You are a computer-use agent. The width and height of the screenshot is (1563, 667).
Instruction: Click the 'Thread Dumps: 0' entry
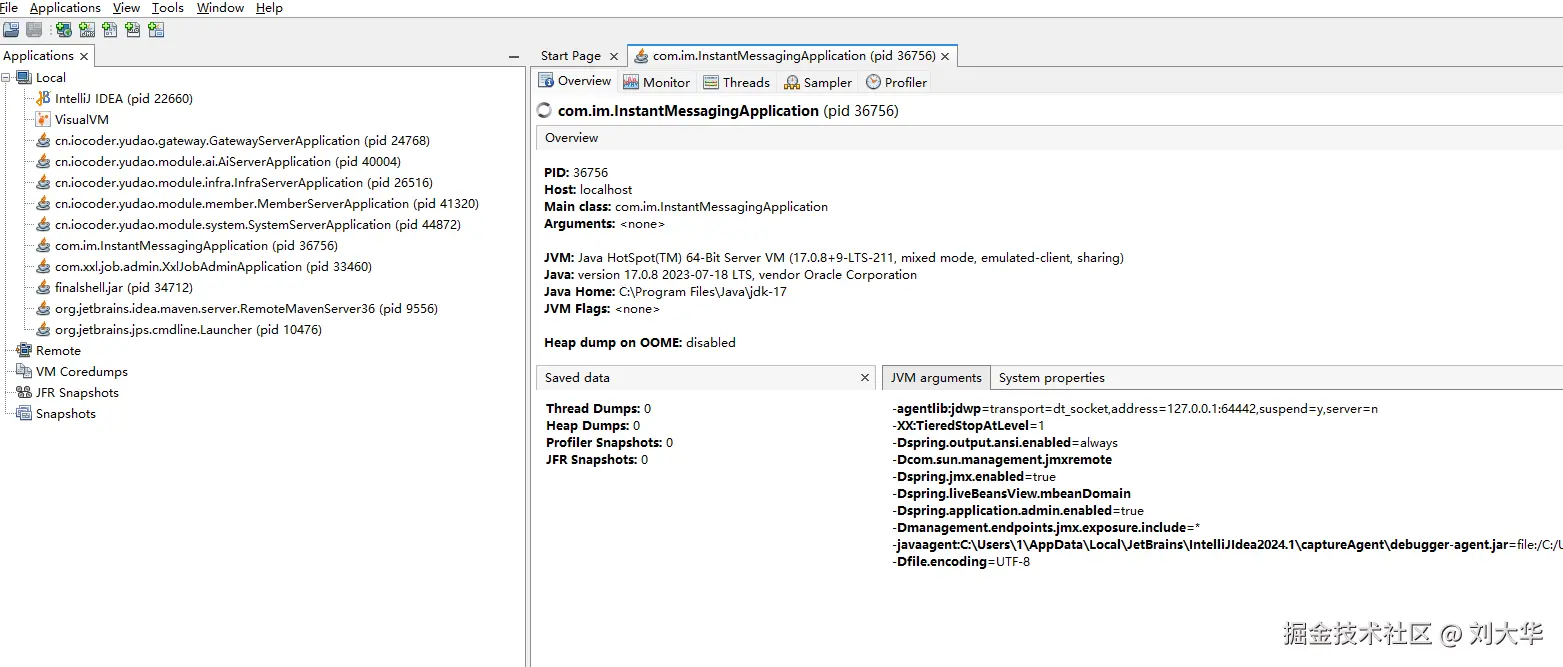coord(598,408)
